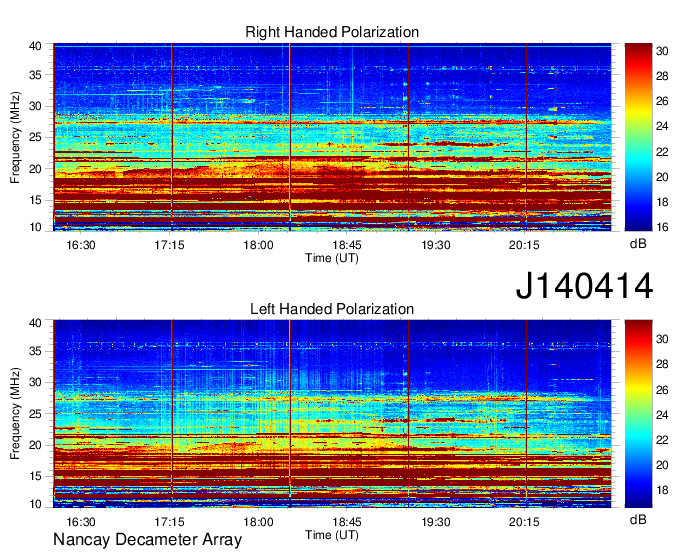Click the 25 MHz tick on Right Handed plot
Image resolution: width=680 pixels, height=552 pixels.
click(35, 137)
